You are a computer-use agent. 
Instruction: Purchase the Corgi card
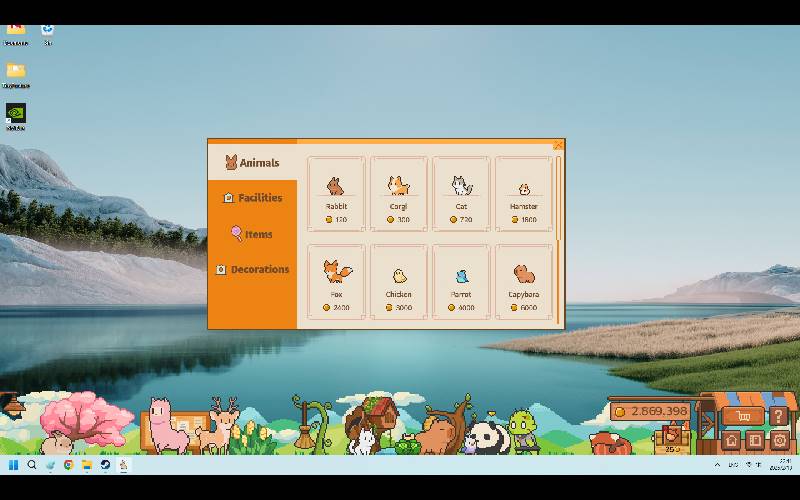click(x=399, y=194)
